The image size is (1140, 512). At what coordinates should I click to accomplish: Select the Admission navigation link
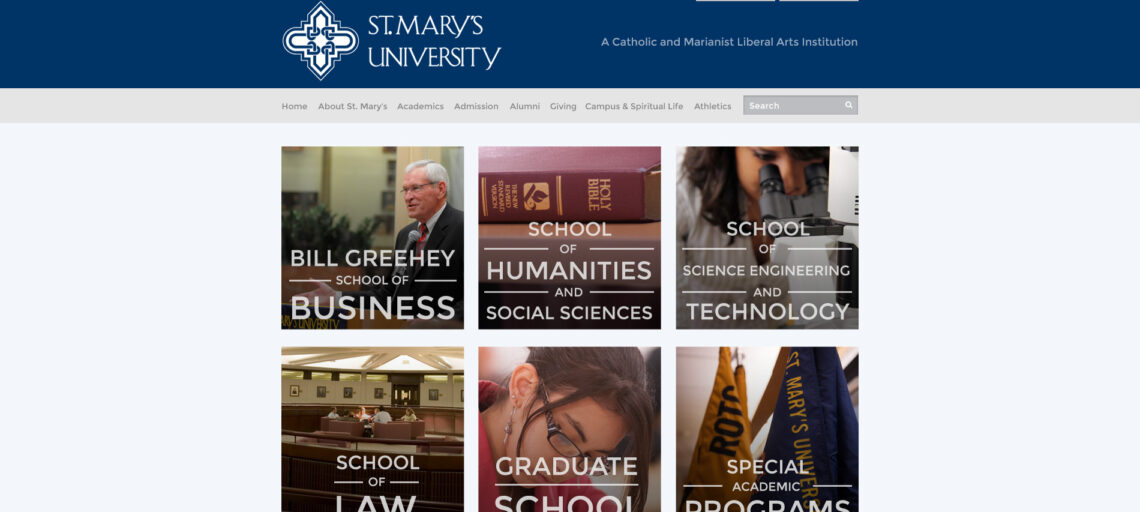point(476,106)
